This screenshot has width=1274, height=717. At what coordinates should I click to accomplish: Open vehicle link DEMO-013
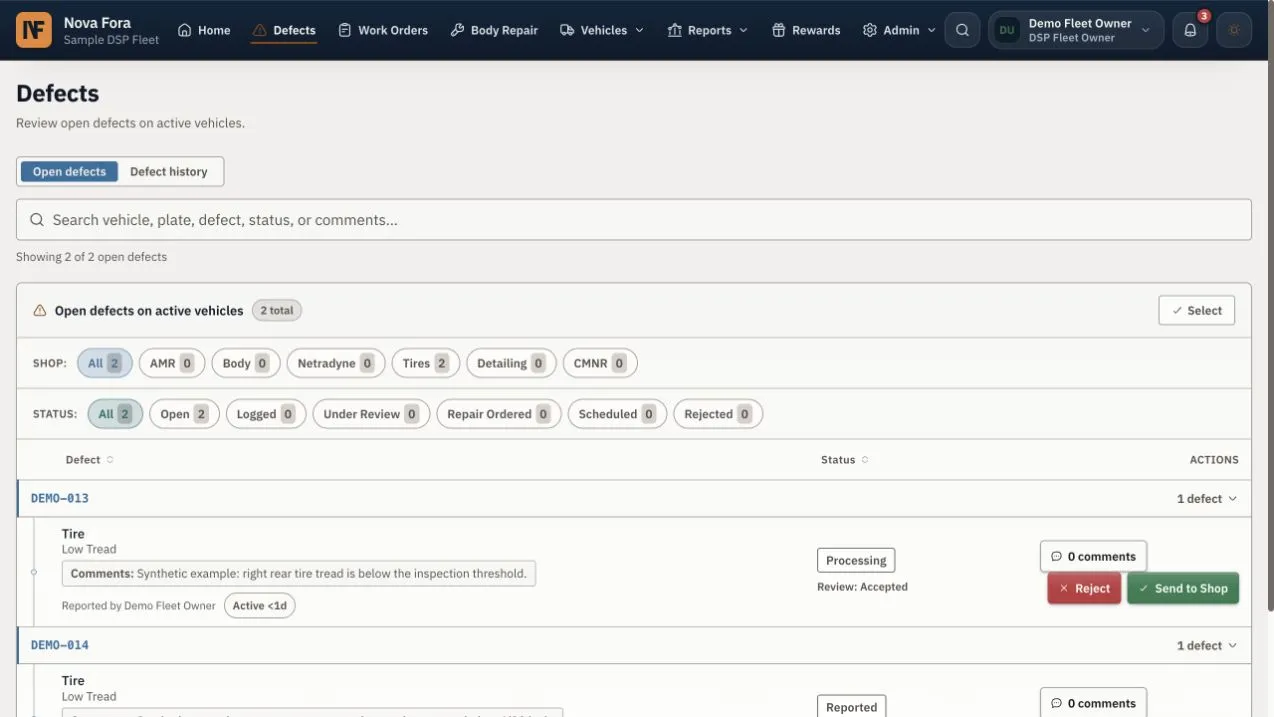click(60, 498)
